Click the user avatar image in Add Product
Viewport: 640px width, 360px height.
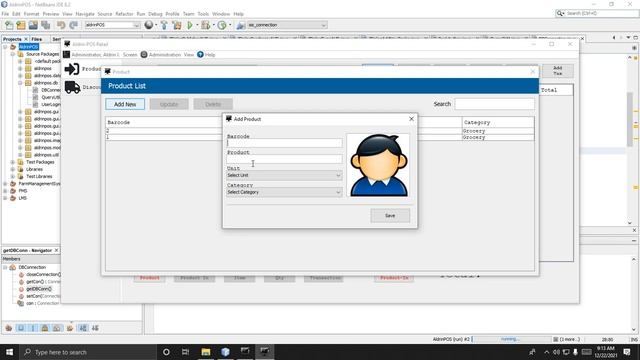coord(379,165)
